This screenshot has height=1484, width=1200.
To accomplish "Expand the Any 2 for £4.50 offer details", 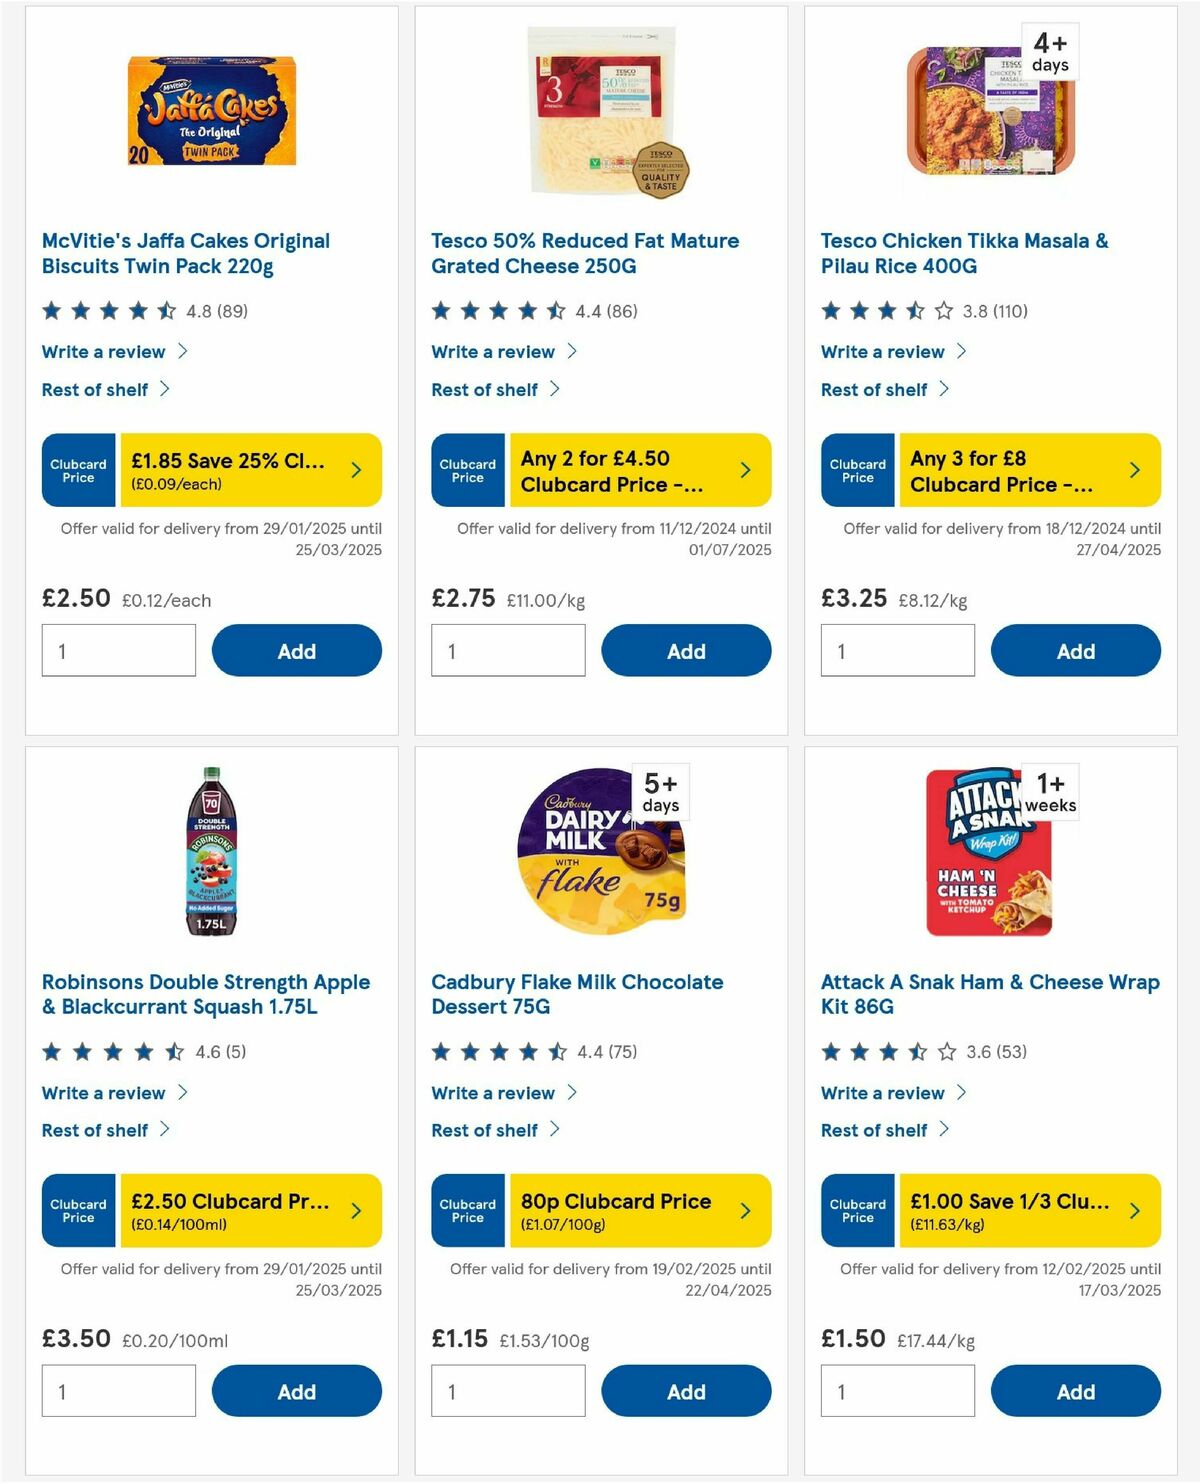I will tap(744, 470).
